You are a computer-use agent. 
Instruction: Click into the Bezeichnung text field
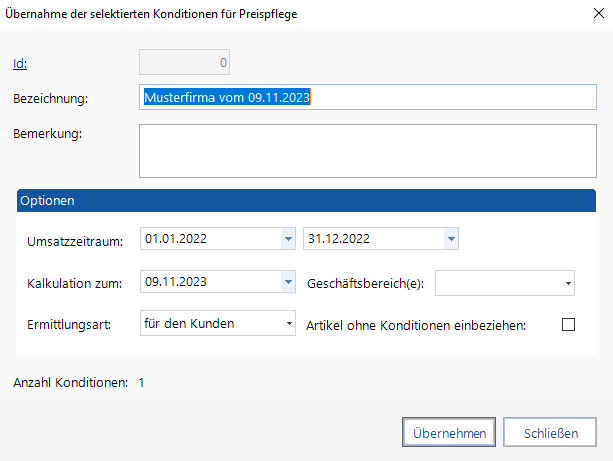pyautogui.click(x=368, y=98)
